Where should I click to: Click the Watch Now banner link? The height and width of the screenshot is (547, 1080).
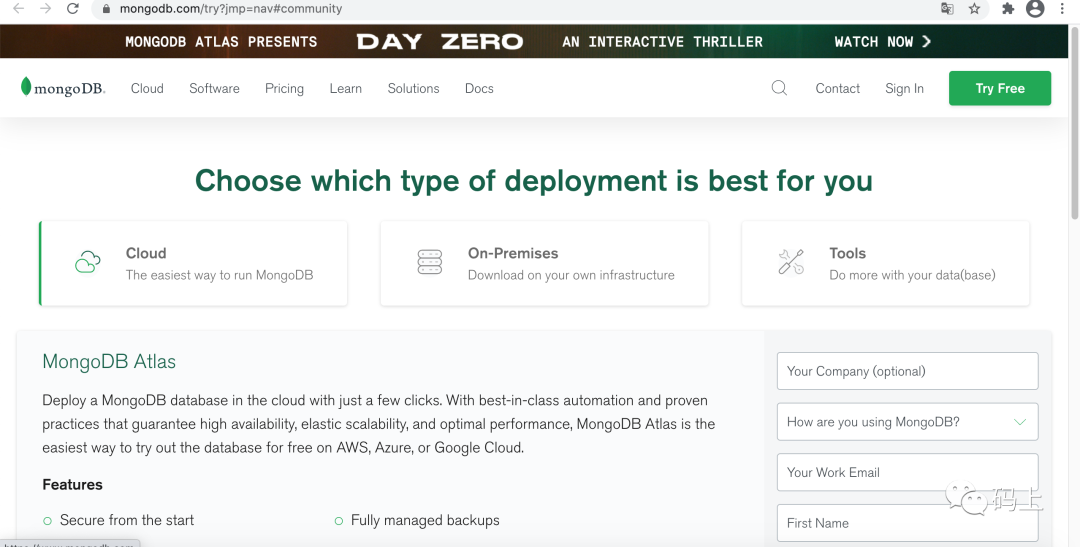[x=882, y=42]
